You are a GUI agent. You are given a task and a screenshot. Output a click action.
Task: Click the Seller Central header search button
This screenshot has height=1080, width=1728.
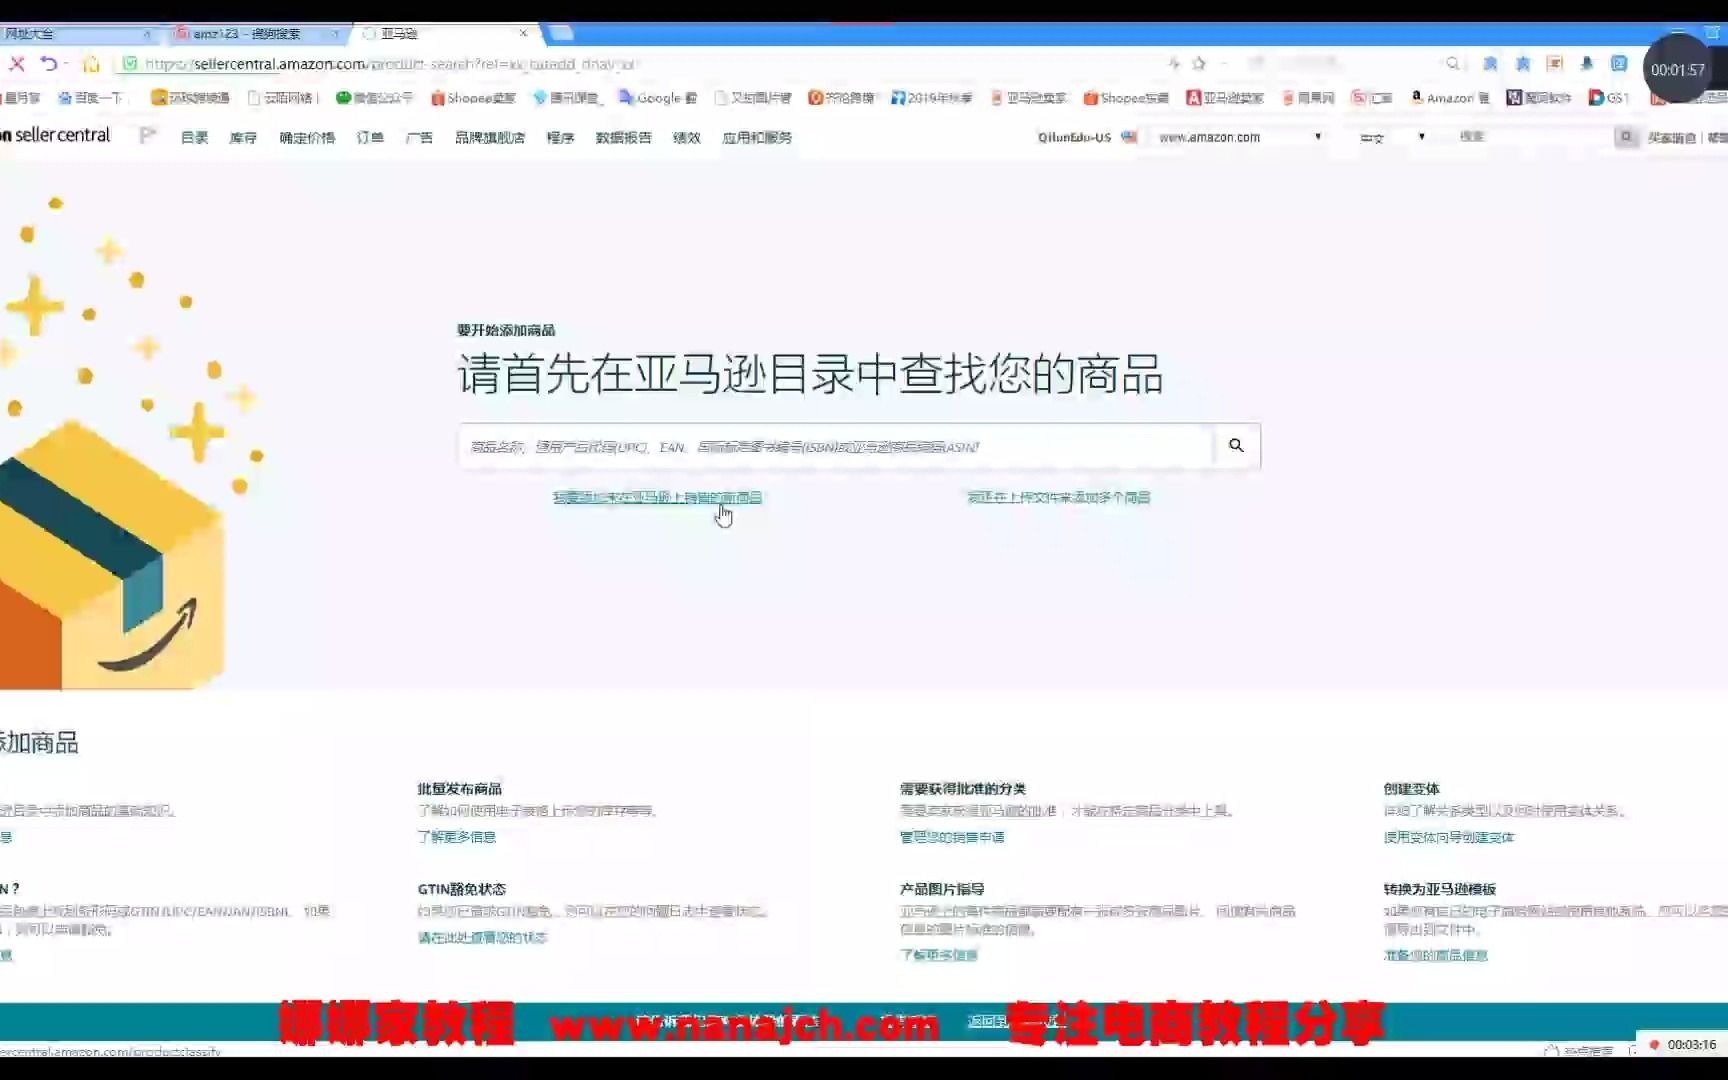click(x=1626, y=137)
